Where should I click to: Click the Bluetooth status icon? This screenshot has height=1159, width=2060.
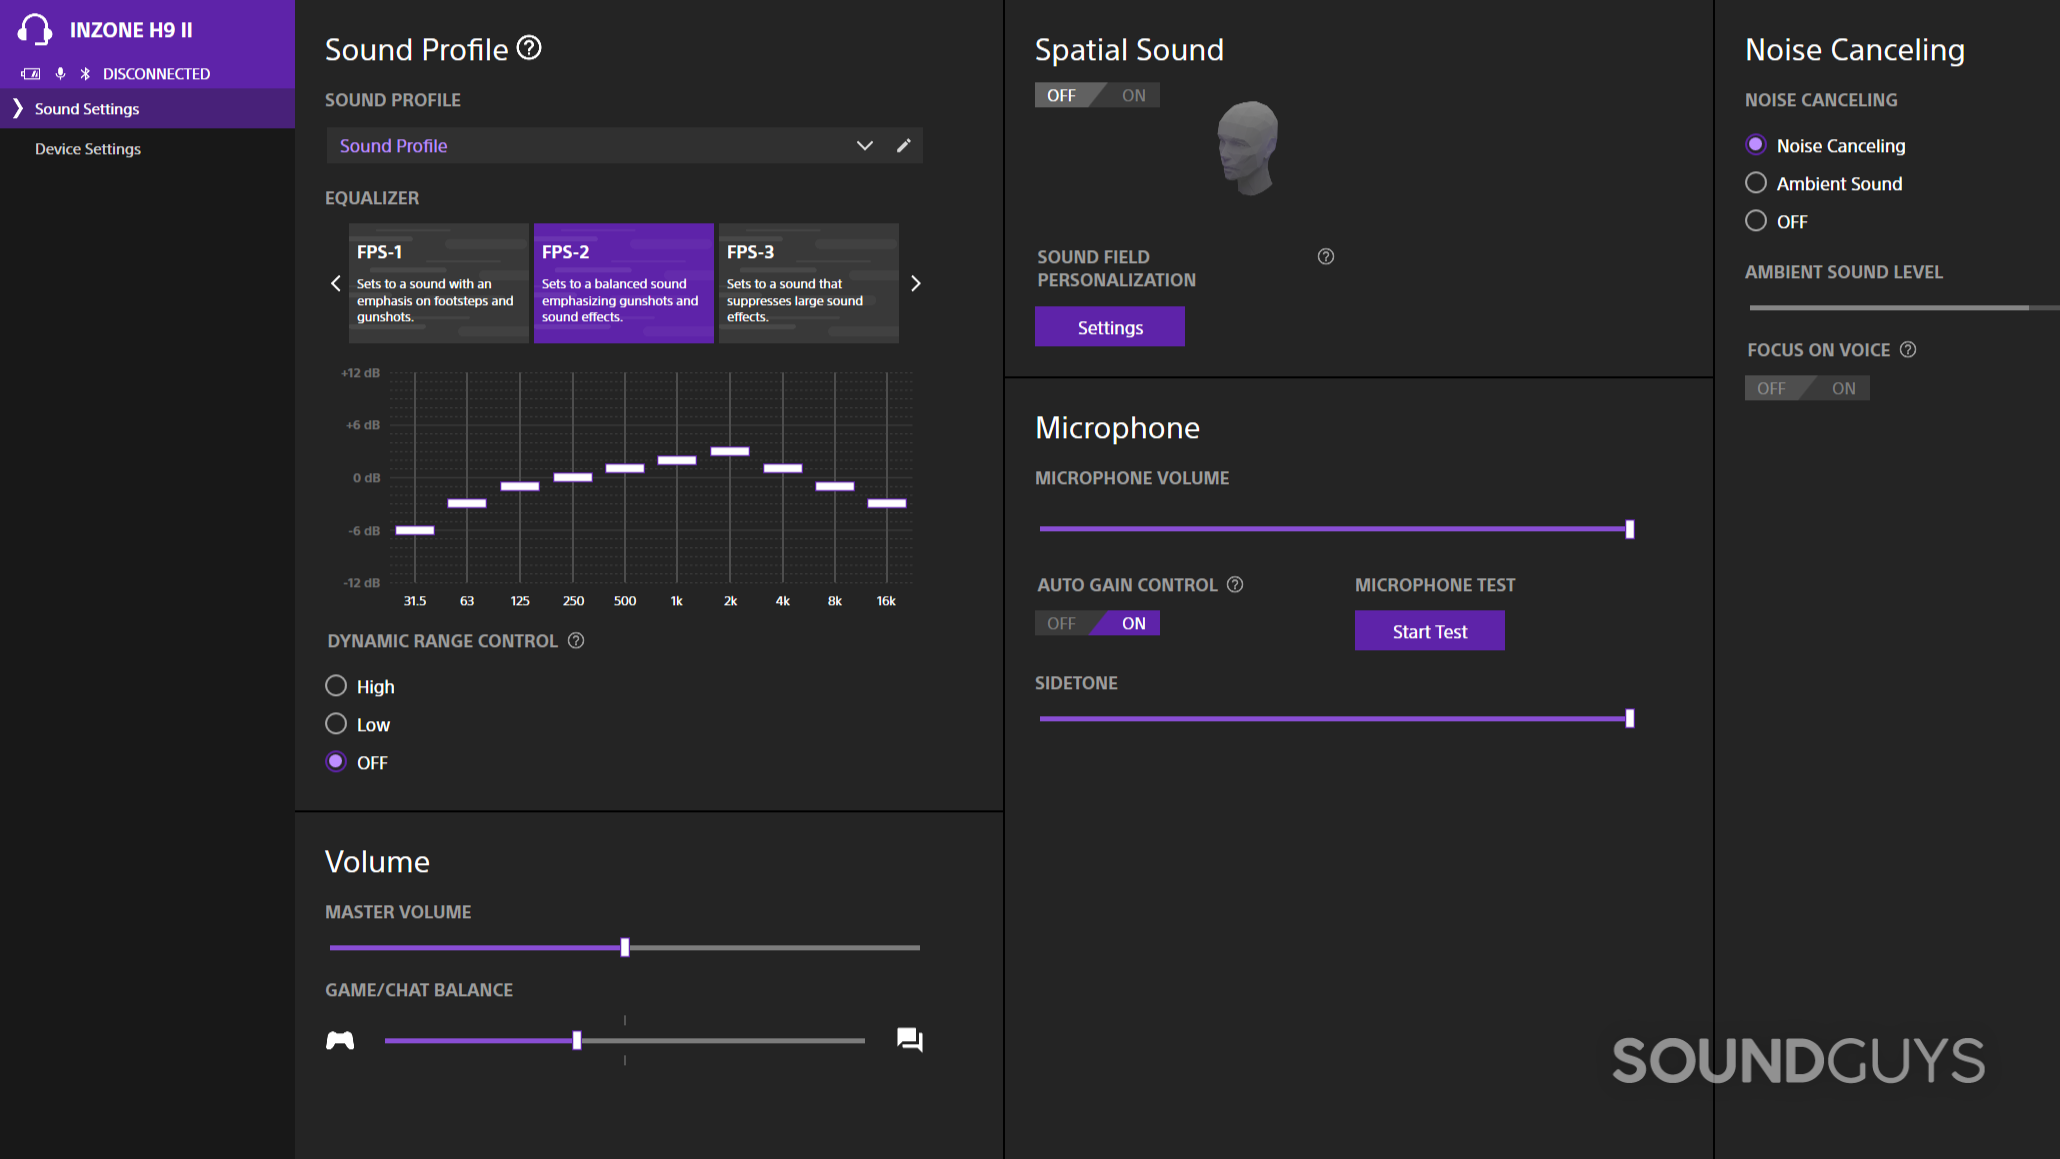(x=85, y=74)
